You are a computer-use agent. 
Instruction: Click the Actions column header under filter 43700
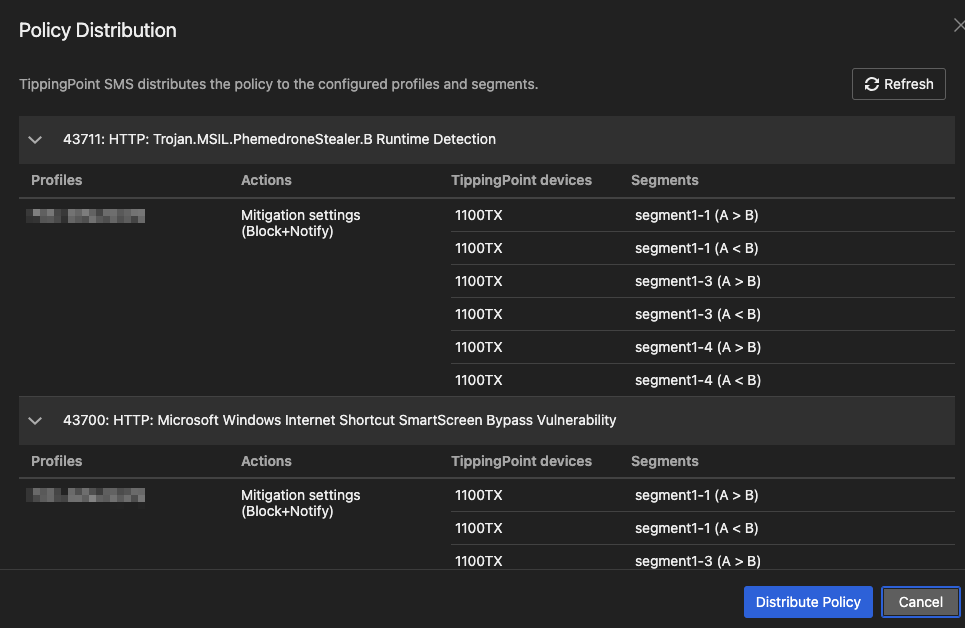pos(266,462)
